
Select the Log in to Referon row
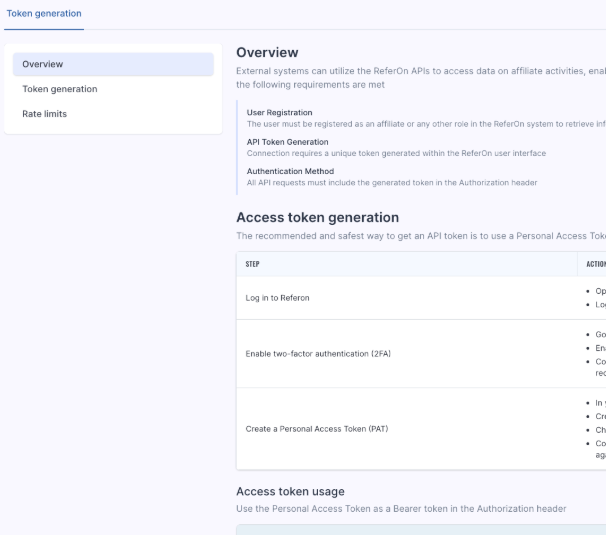[421, 298]
